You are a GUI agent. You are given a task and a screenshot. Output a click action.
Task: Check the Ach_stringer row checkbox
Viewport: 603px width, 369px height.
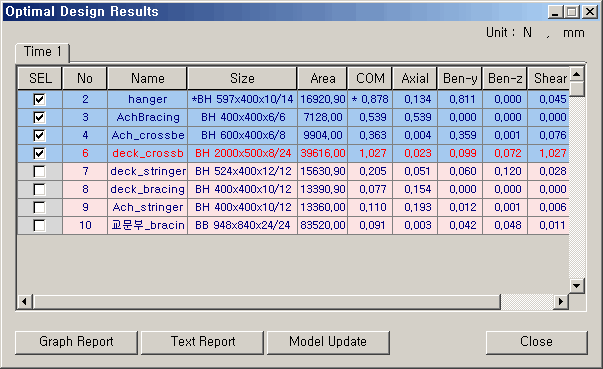[x=39, y=208]
